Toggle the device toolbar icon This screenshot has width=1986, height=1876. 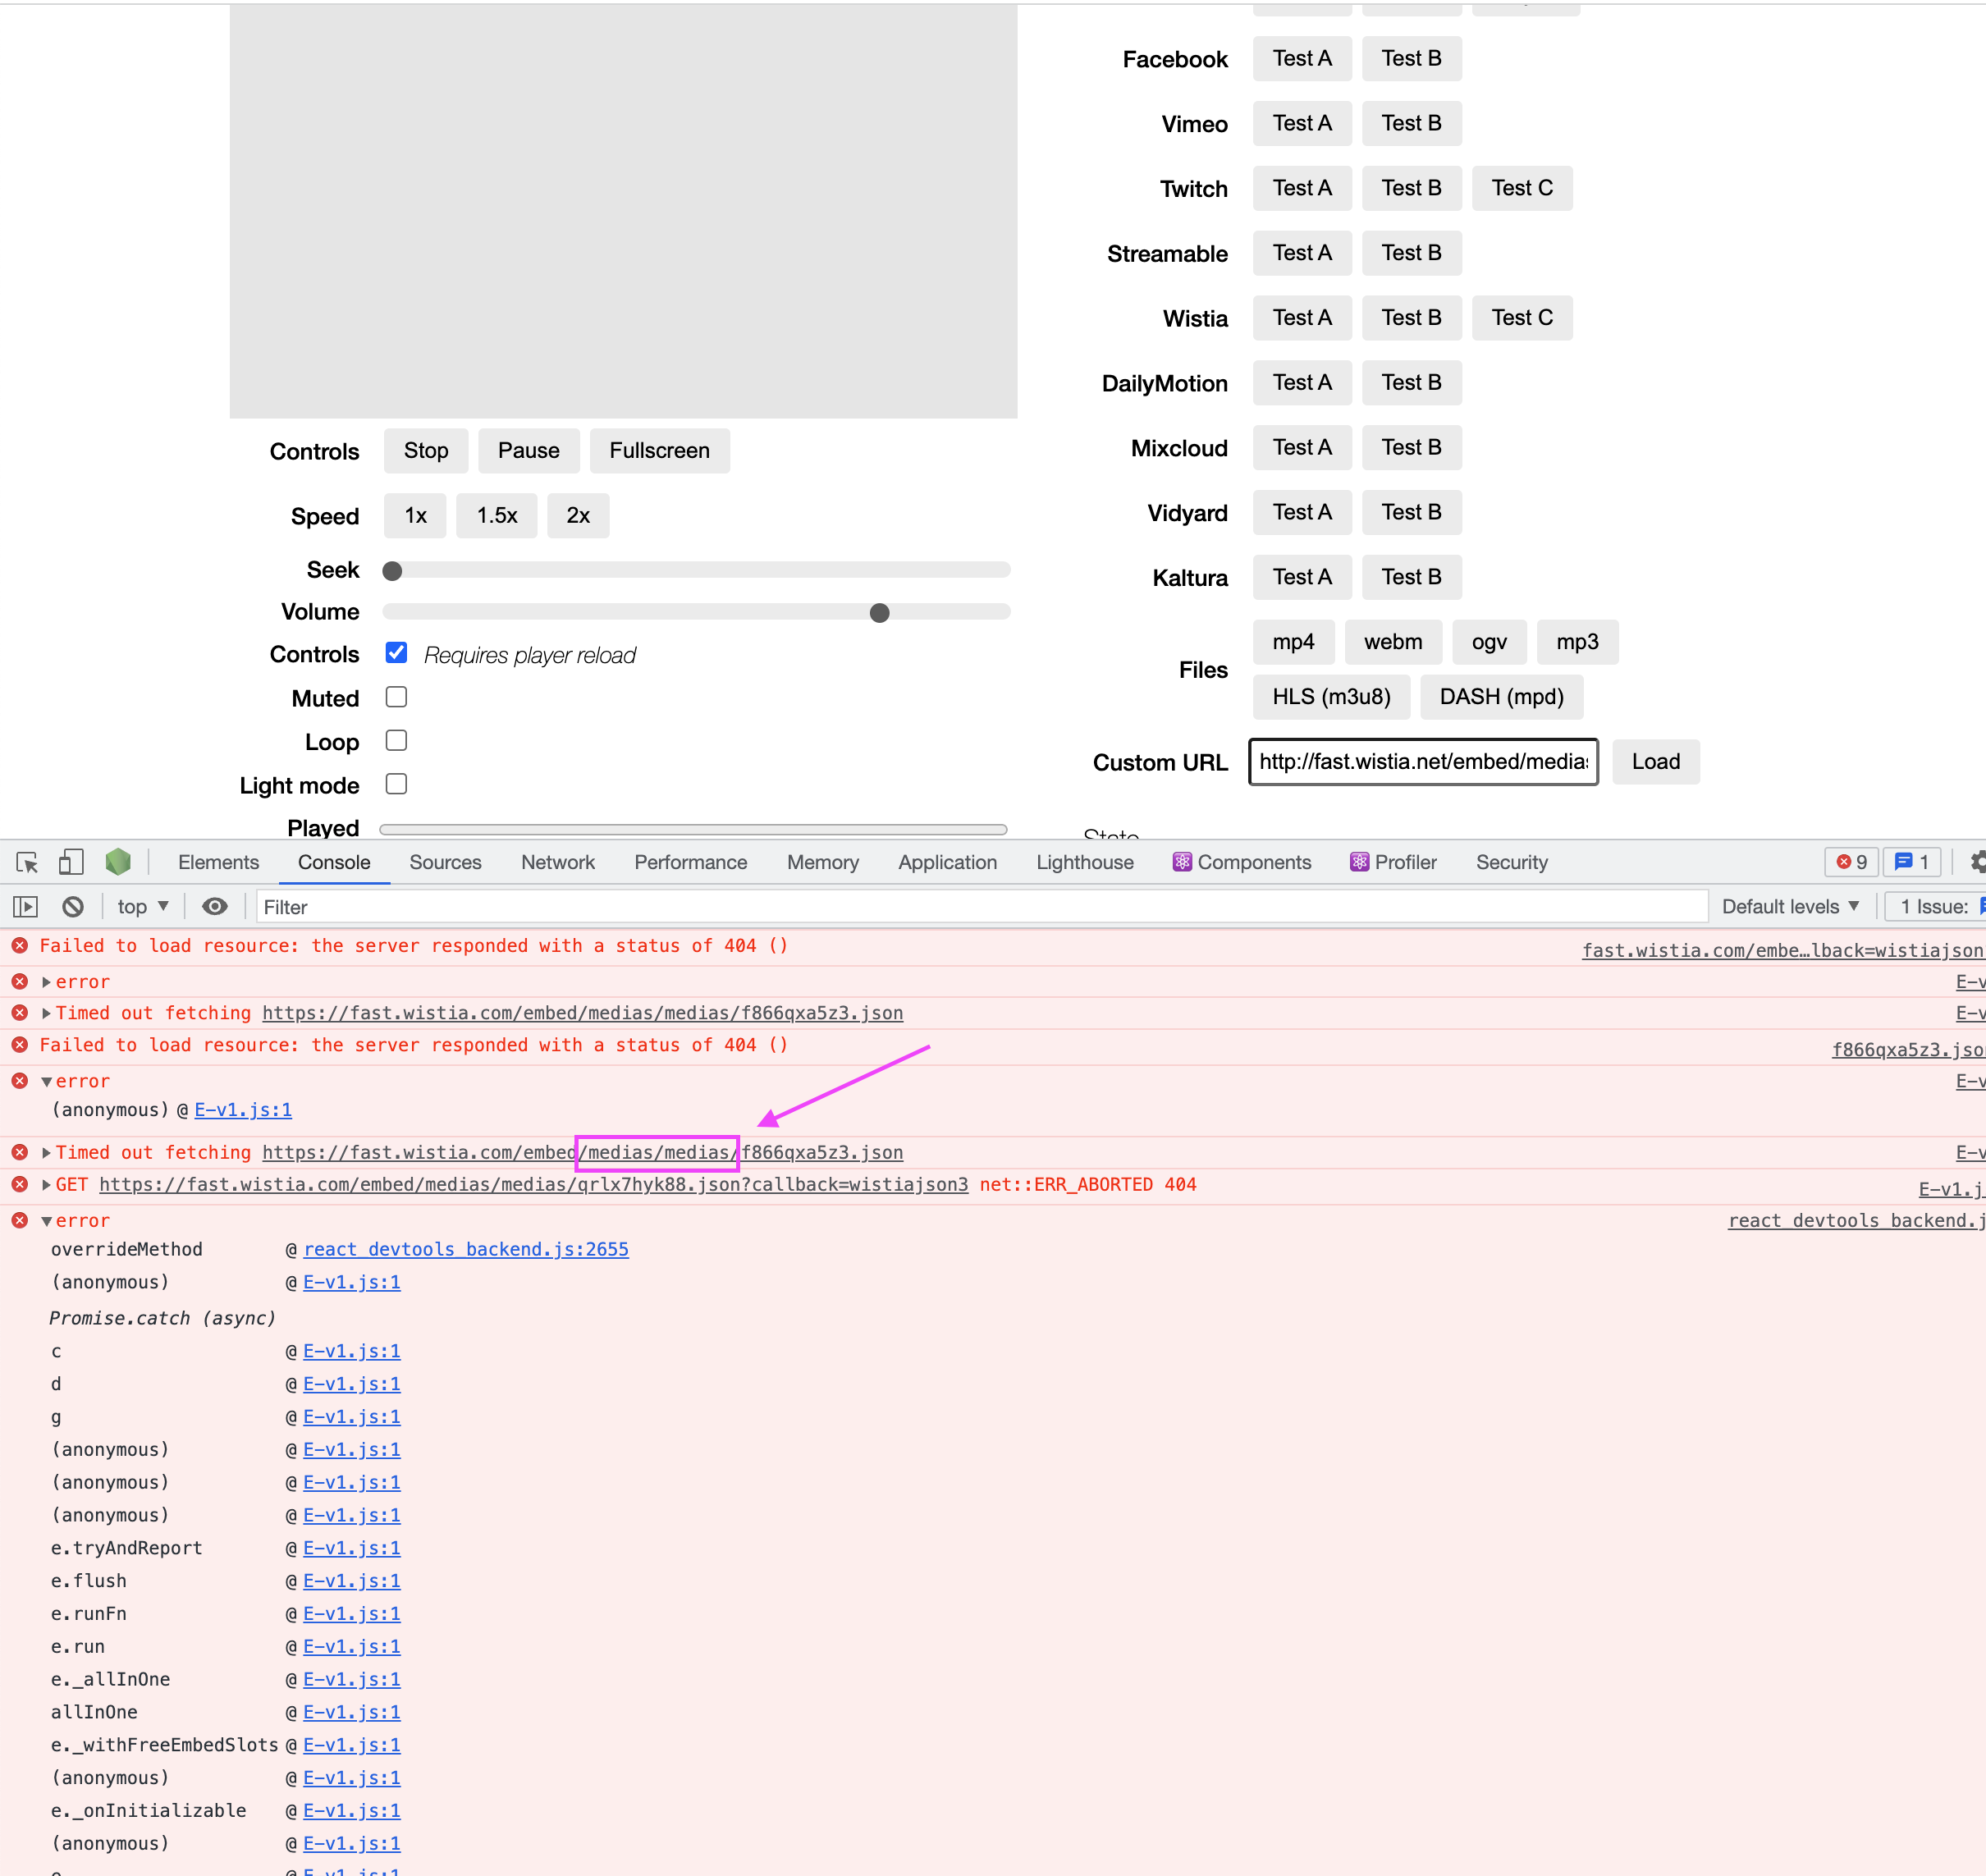pos(68,861)
